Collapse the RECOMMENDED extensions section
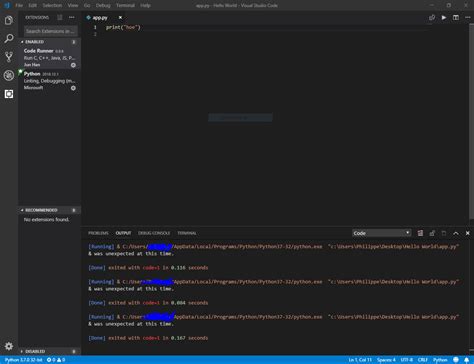 pos(49,210)
